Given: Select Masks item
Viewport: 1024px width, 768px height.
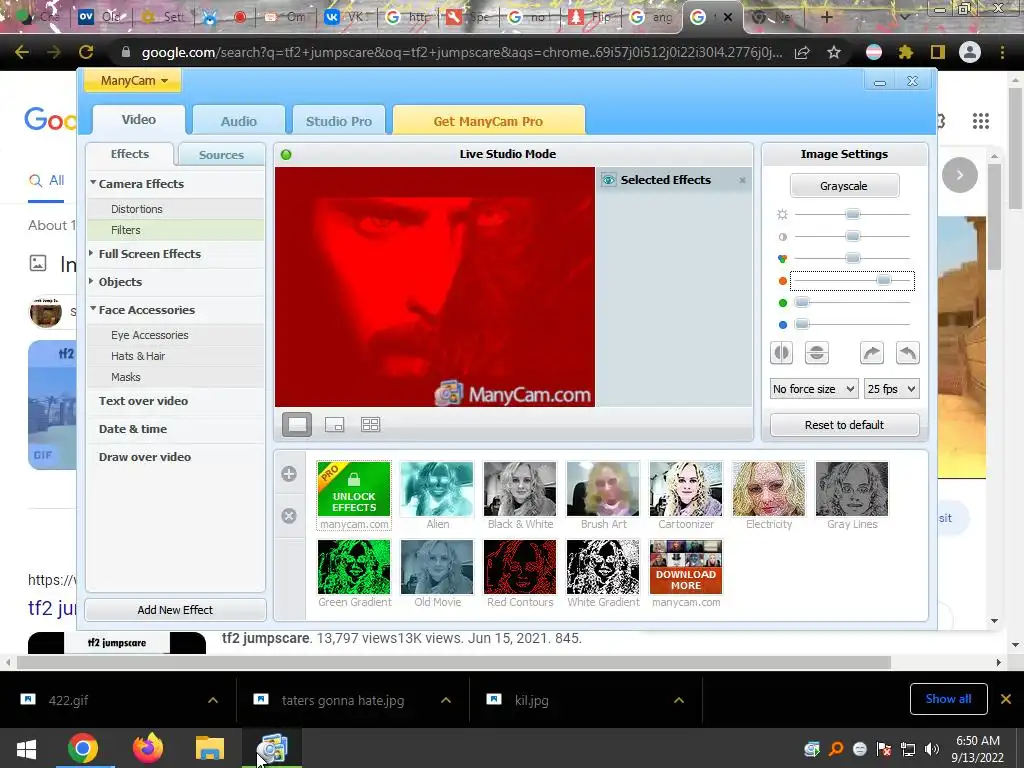Looking at the screenshot, I should pyautogui.click(x=176, y=377).
